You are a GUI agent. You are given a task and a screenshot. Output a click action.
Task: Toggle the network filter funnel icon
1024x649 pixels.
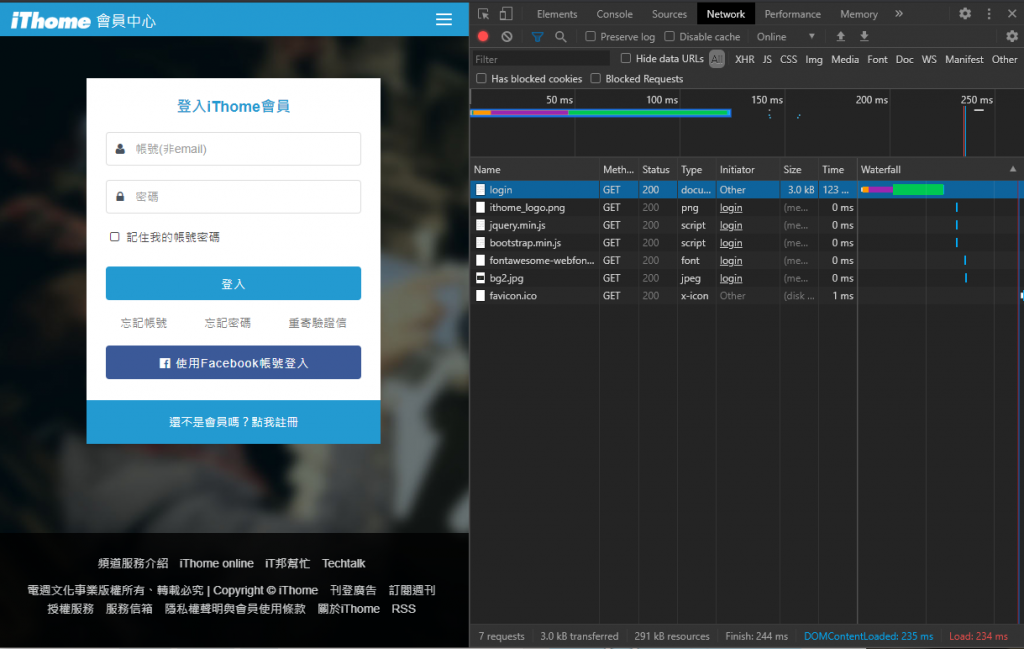(537, 37)
